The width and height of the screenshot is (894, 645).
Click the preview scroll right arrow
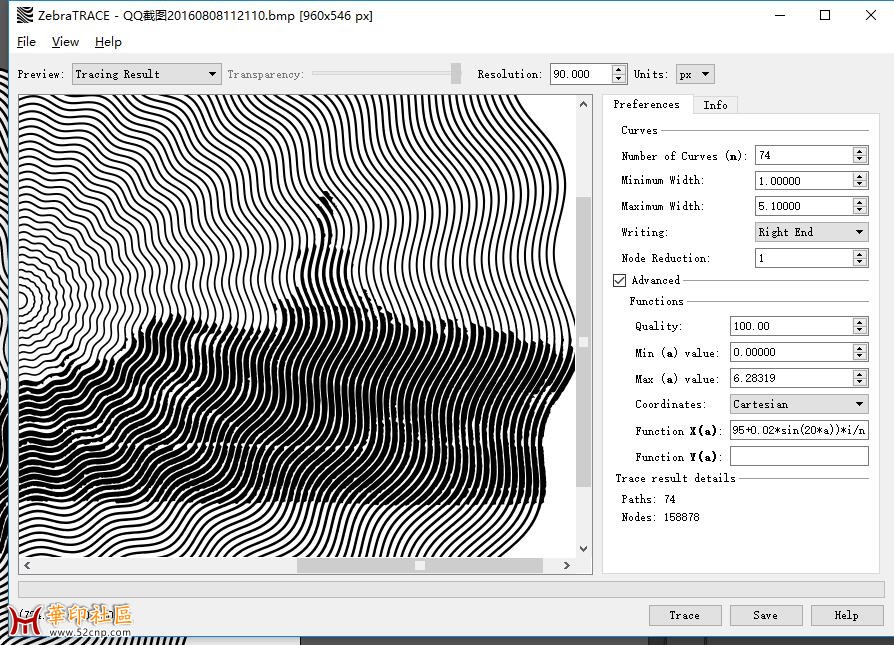(x=567, y=565)
